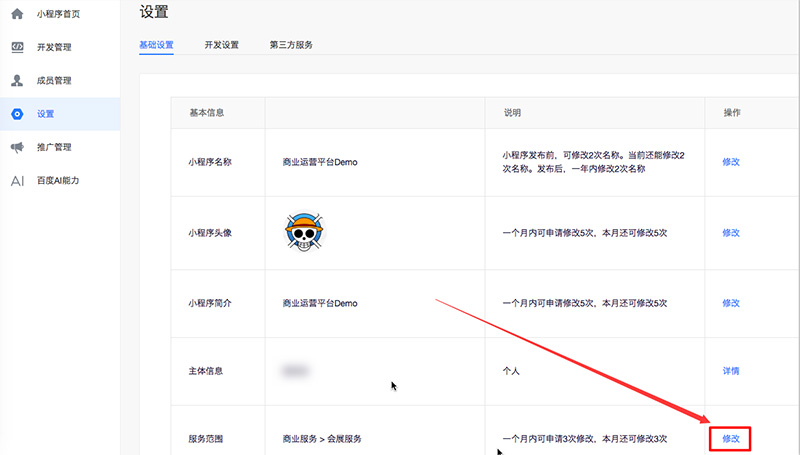
Task: Open the 第三方服务 tab
Action: [x=290, y=45]
